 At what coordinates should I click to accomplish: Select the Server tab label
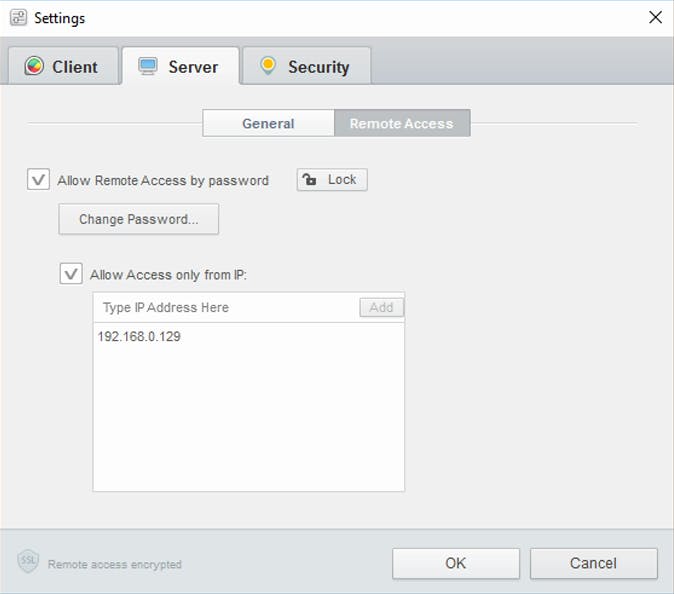(x=193, y=67)
